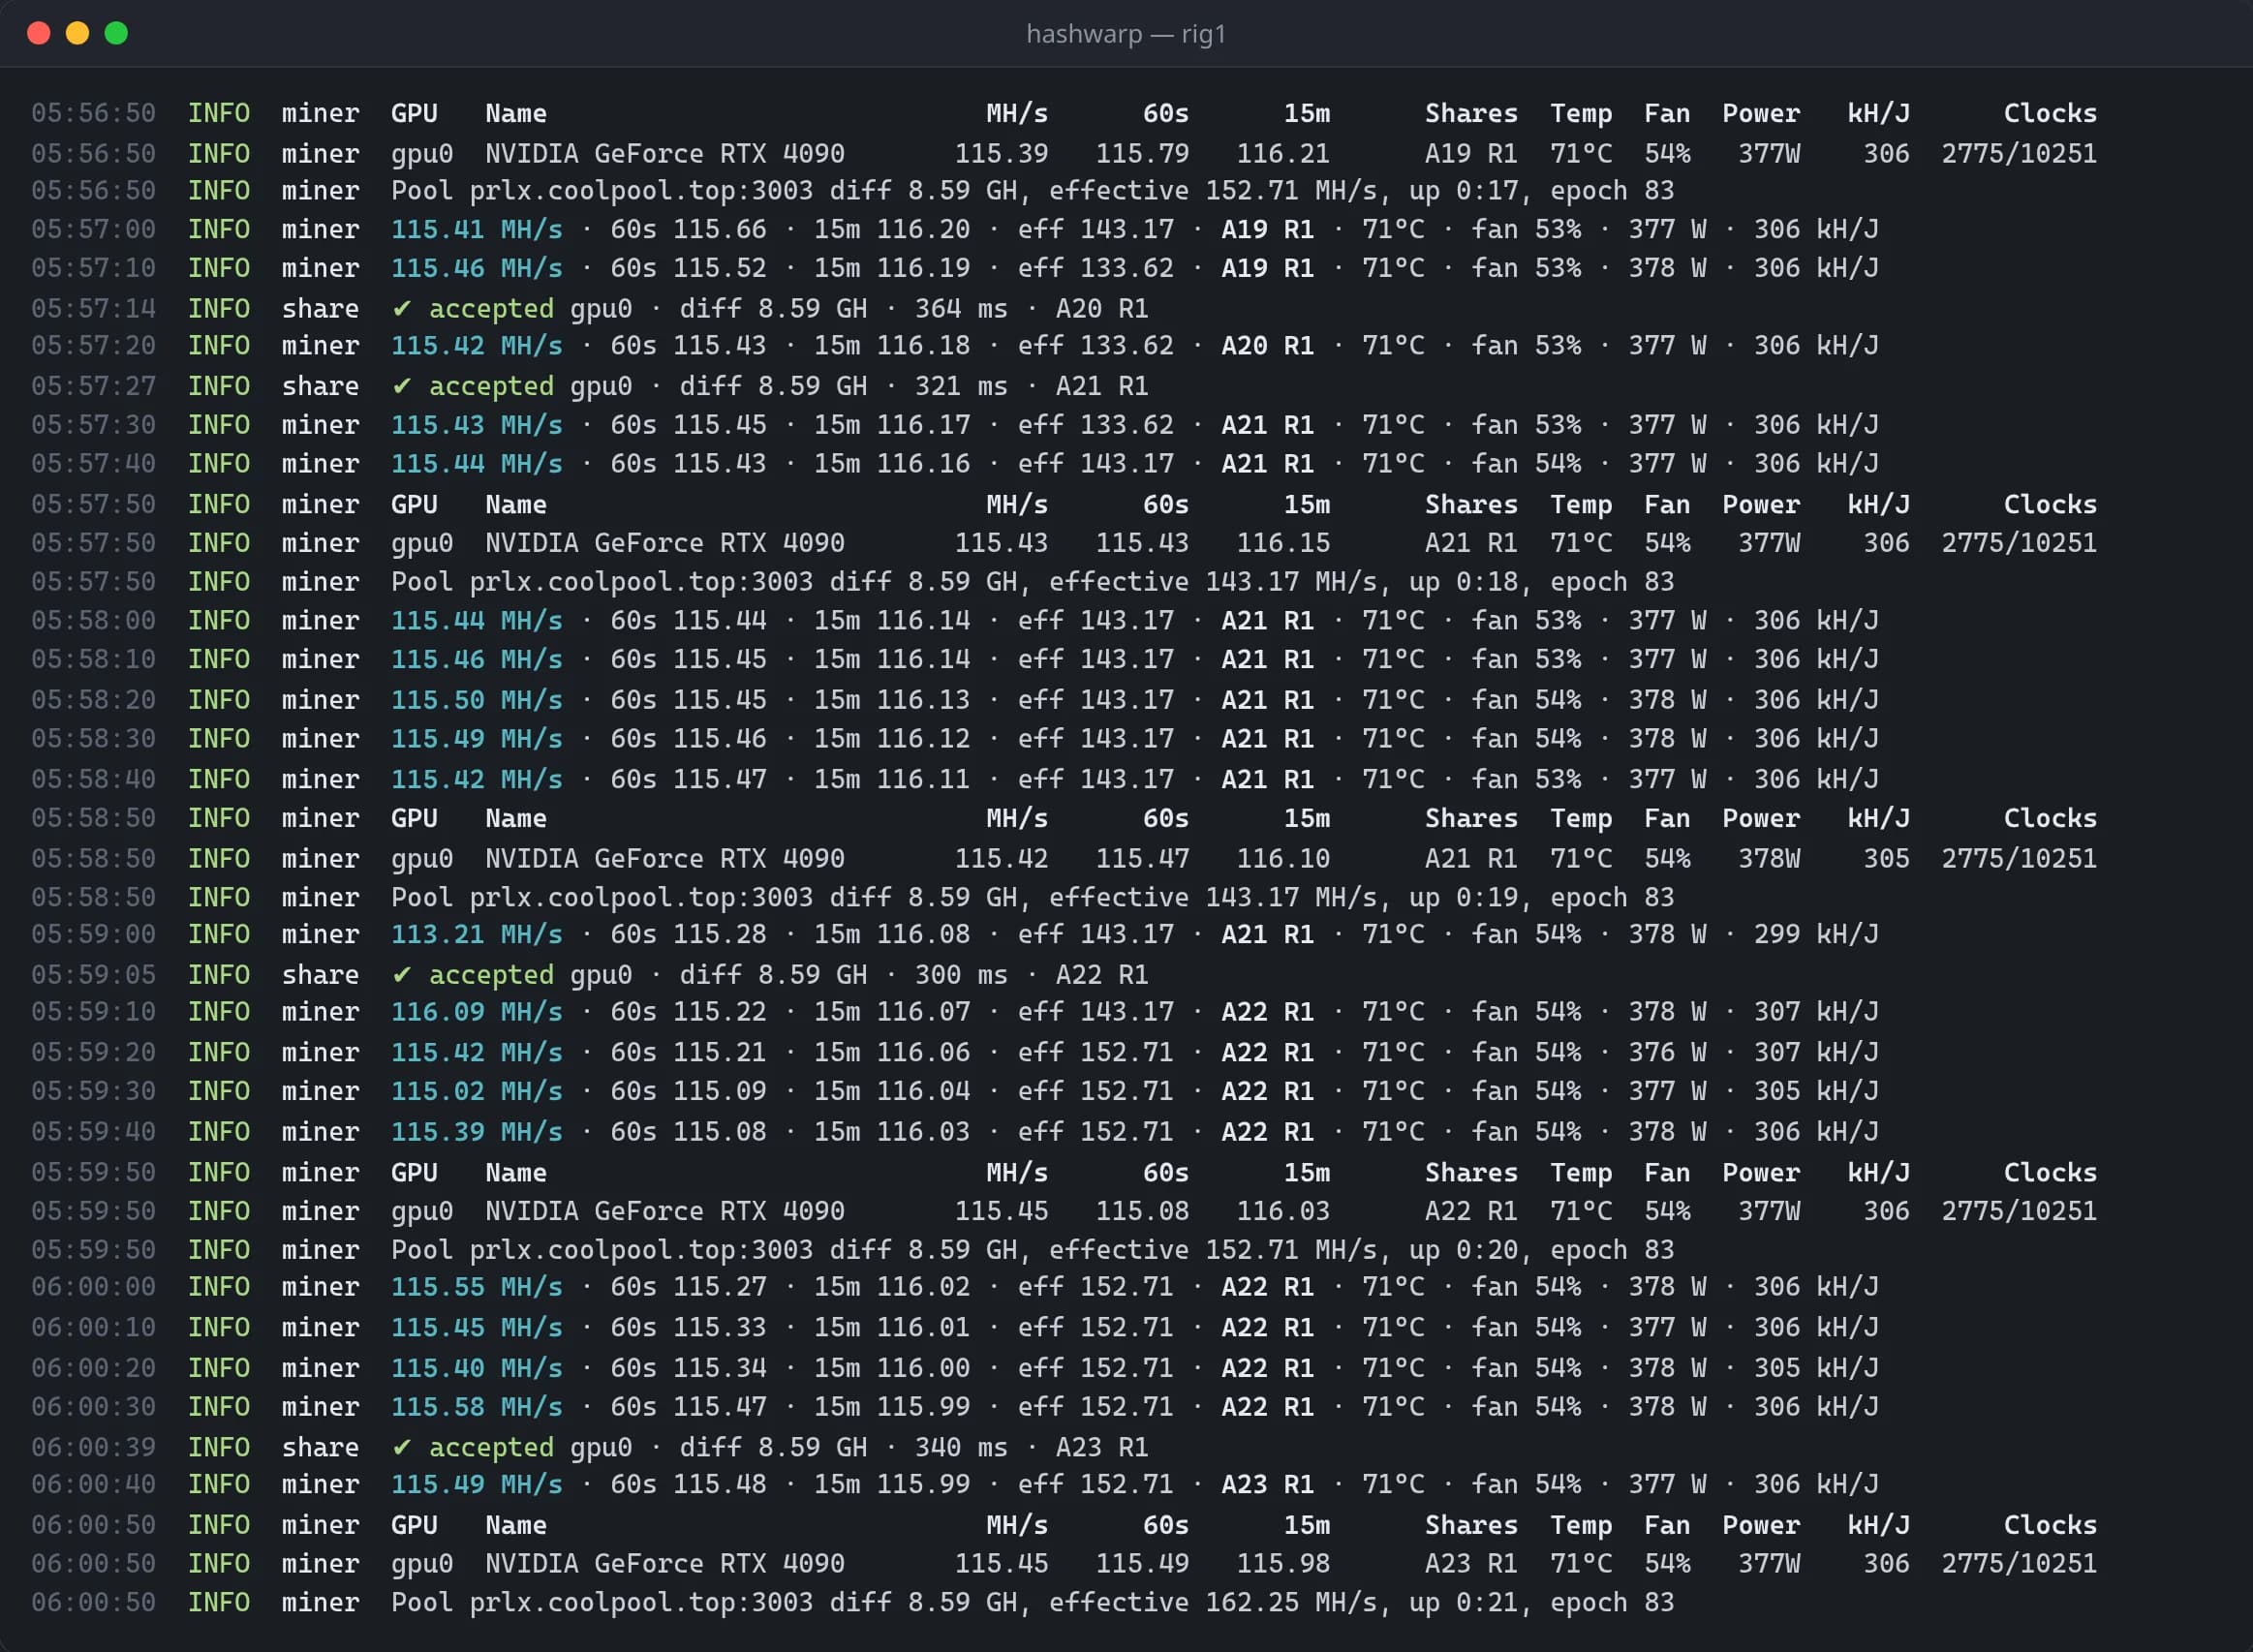This screenshot has width=2253, height=1652.
Task: Click the Clocks column header at 05:56:50
Action: click(2050, 113)
